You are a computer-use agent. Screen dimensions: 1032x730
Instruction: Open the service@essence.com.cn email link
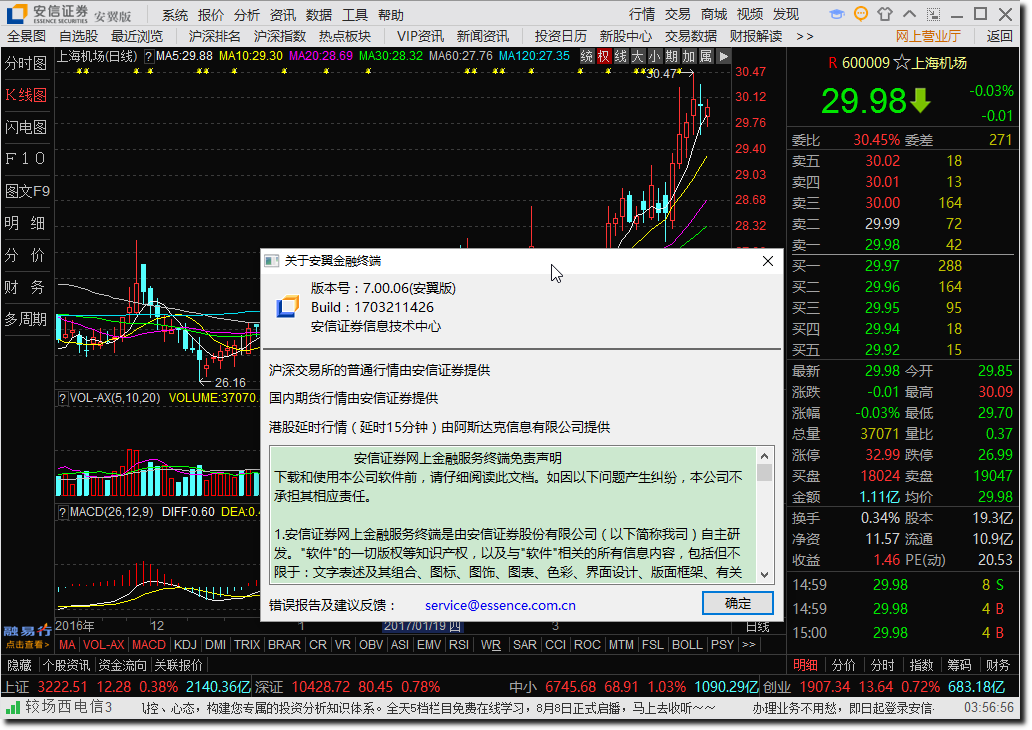pos(500,606)
